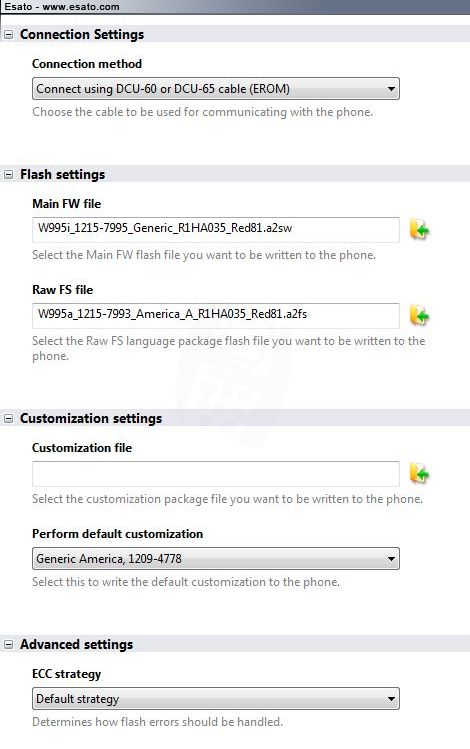The height and width of the screenshot is (749, 470).
Task: Click the Raw FS file text field
Action: point(215,316)
